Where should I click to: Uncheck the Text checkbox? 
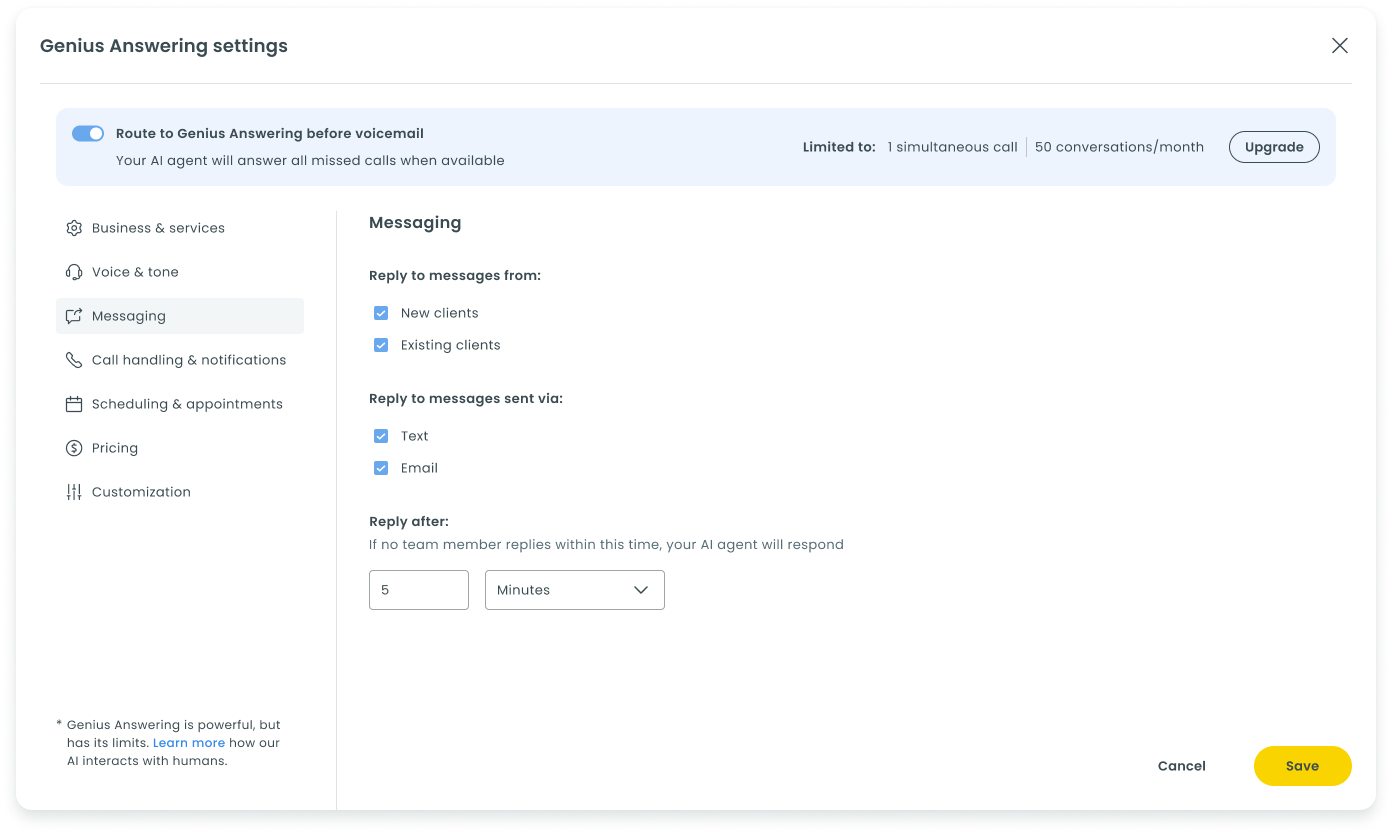(381, 436)
